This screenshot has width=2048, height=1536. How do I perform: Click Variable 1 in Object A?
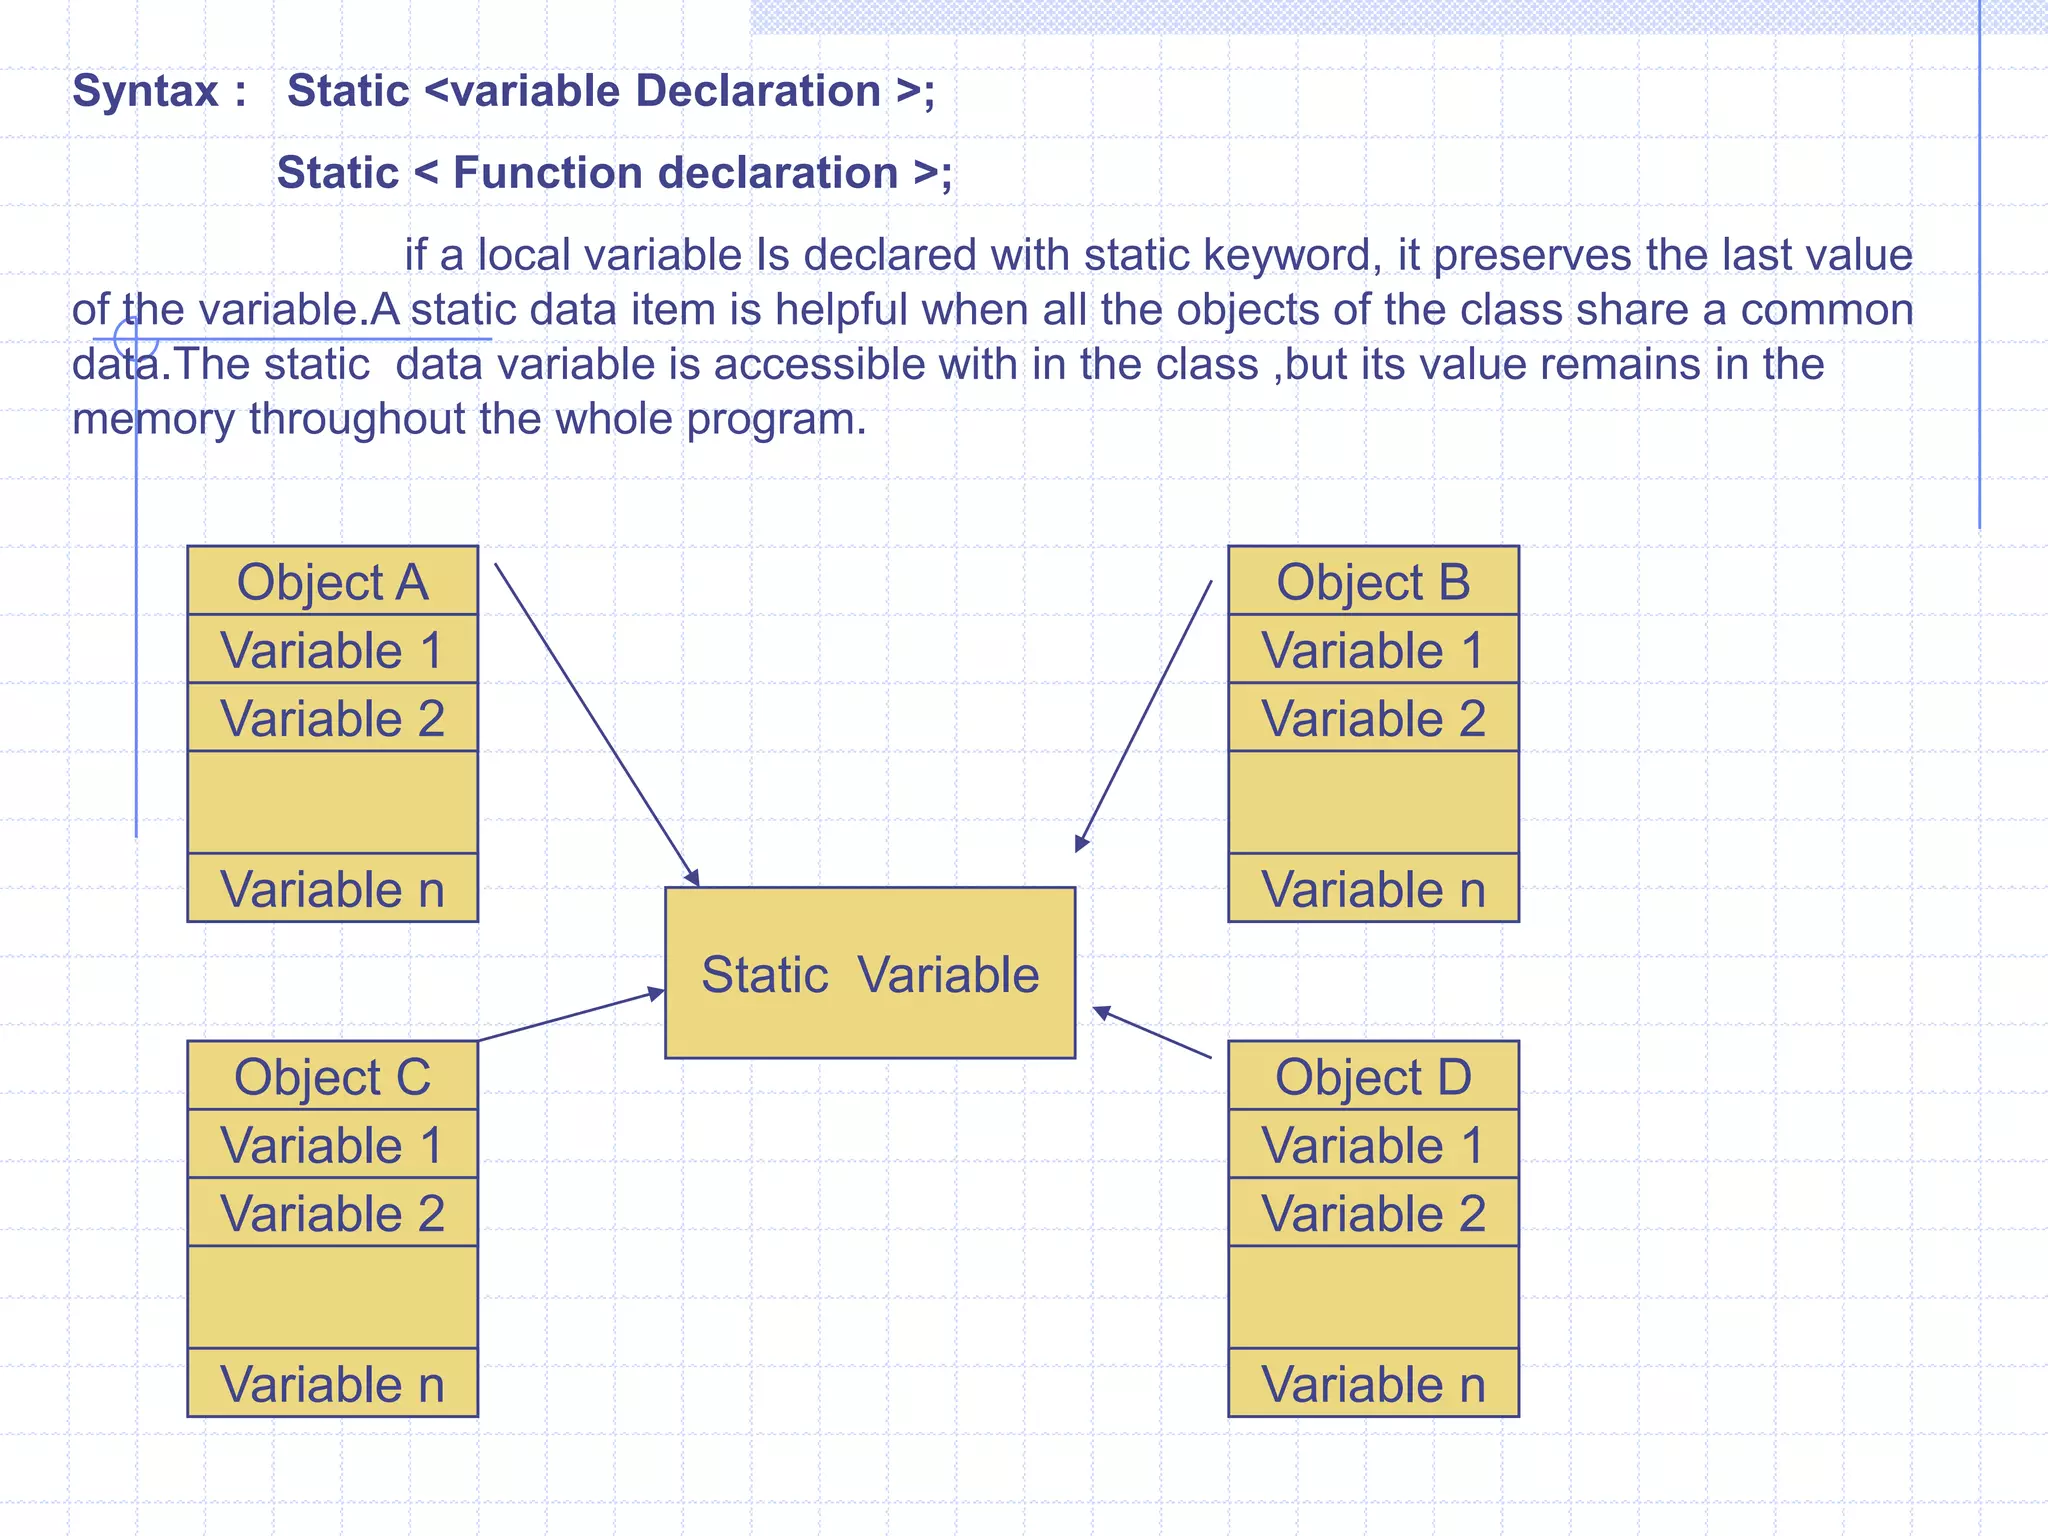pos(332,650)
